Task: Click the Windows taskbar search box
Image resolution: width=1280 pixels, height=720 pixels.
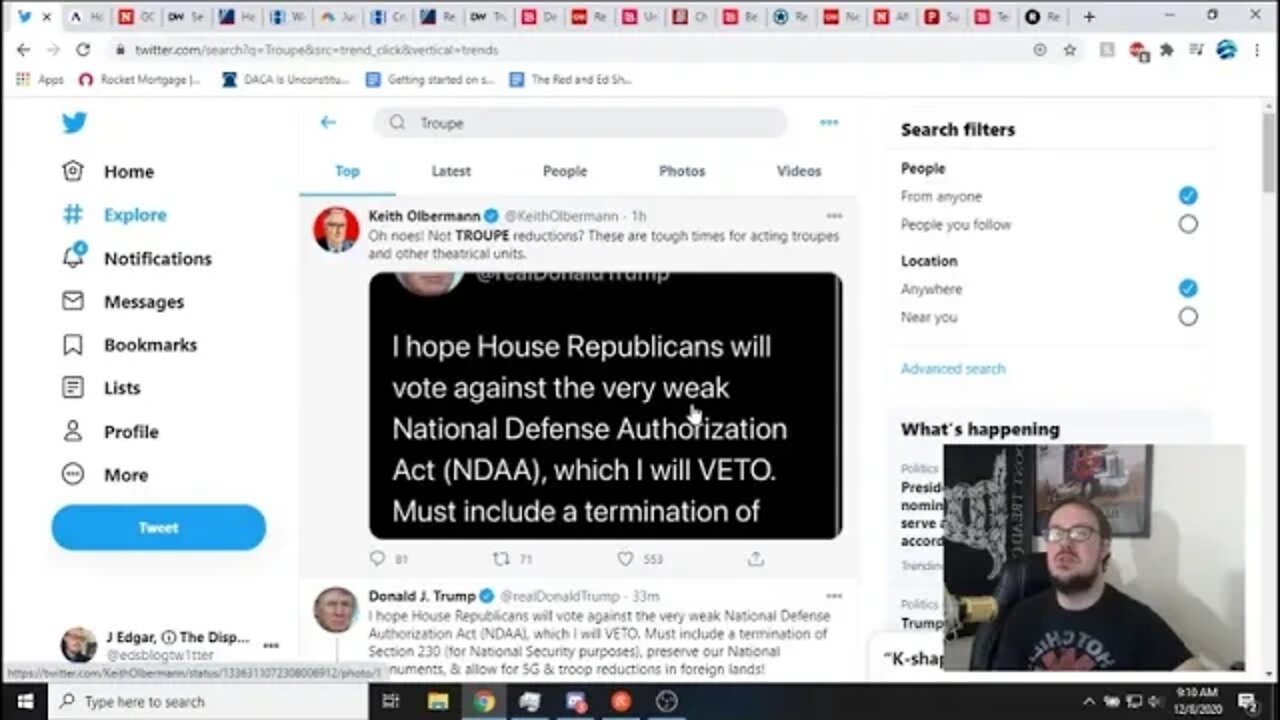Action: pyautogui.click(x=210, y=701)
